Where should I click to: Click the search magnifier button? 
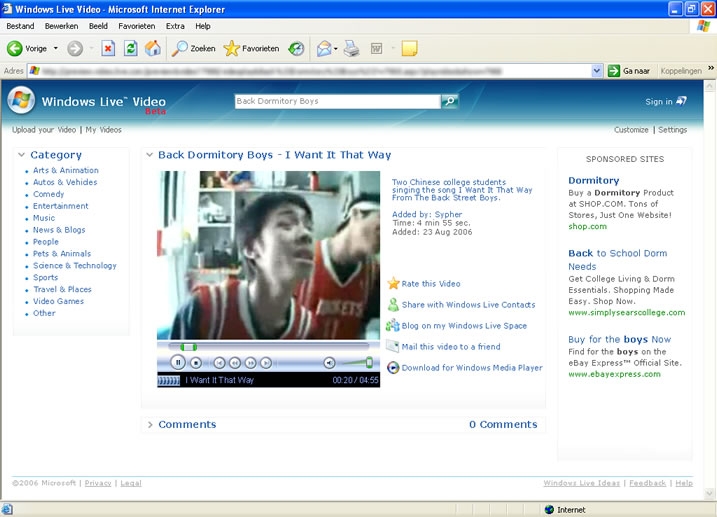point(450,101)
